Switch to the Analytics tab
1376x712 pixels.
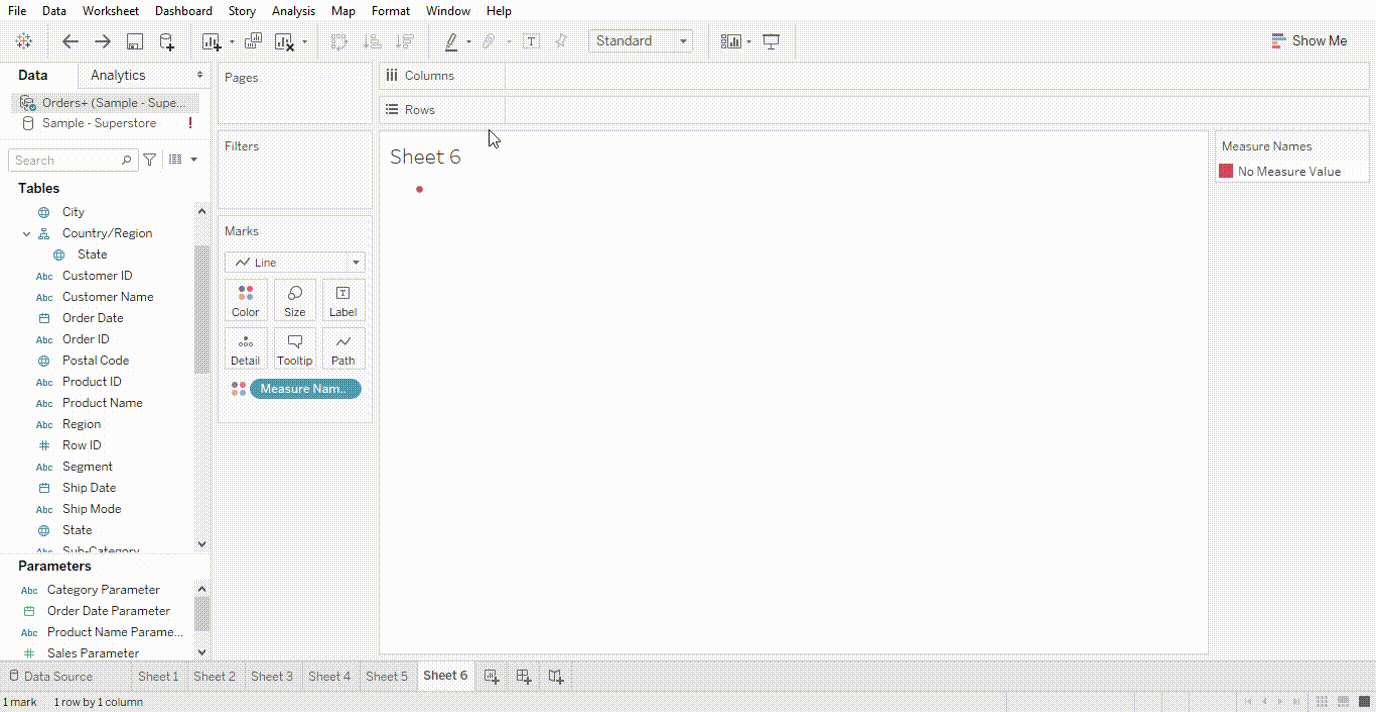(118, 75)
